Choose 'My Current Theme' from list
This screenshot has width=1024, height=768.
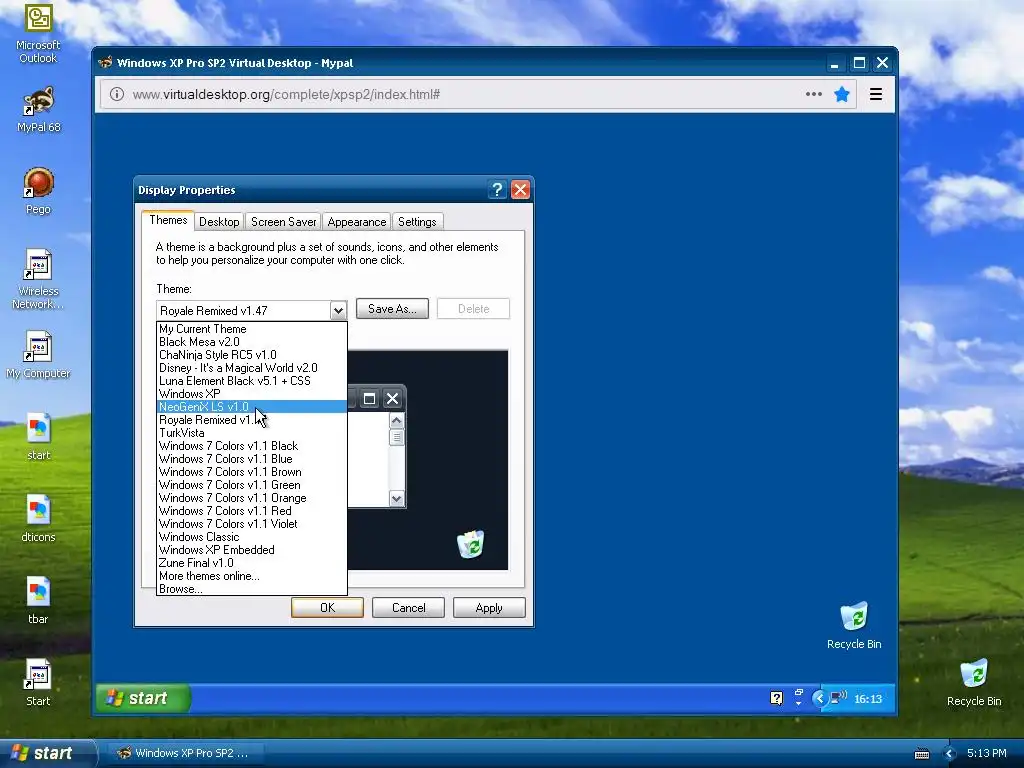(x=251, y=328)
